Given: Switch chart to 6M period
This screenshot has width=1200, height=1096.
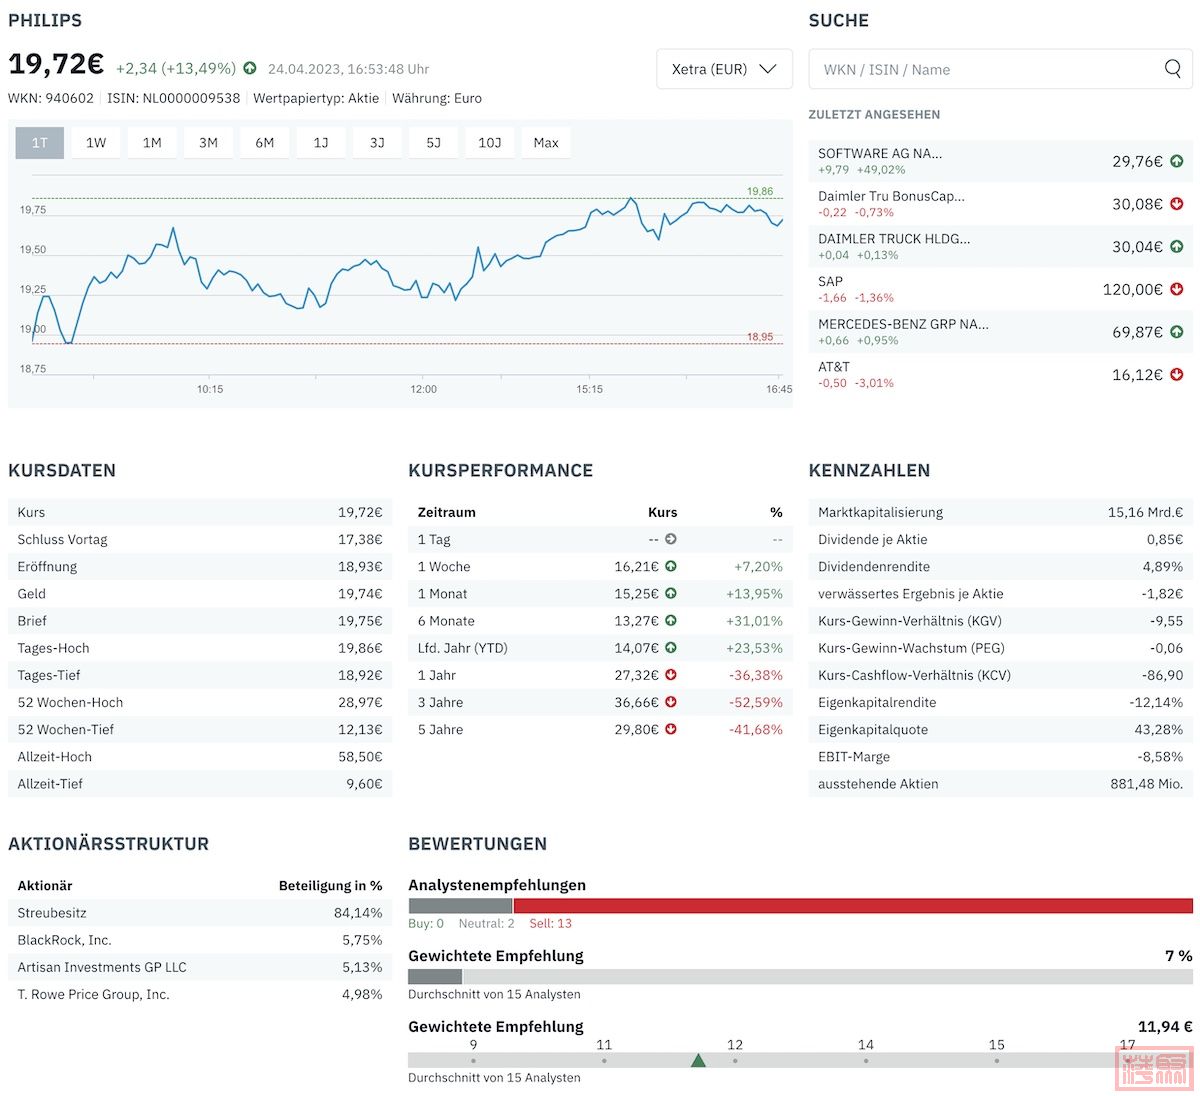Looking at the screenshot, I should 265,143.
